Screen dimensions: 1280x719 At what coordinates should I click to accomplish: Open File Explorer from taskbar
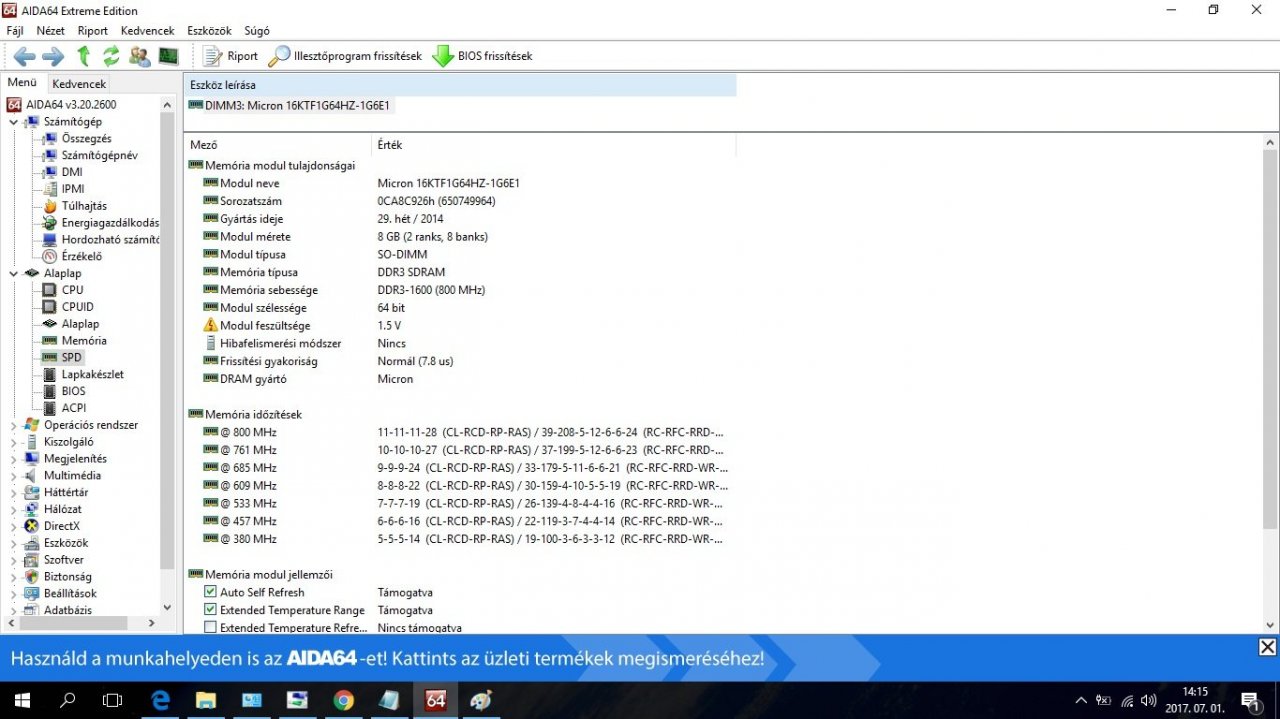(x=206, y=700)
